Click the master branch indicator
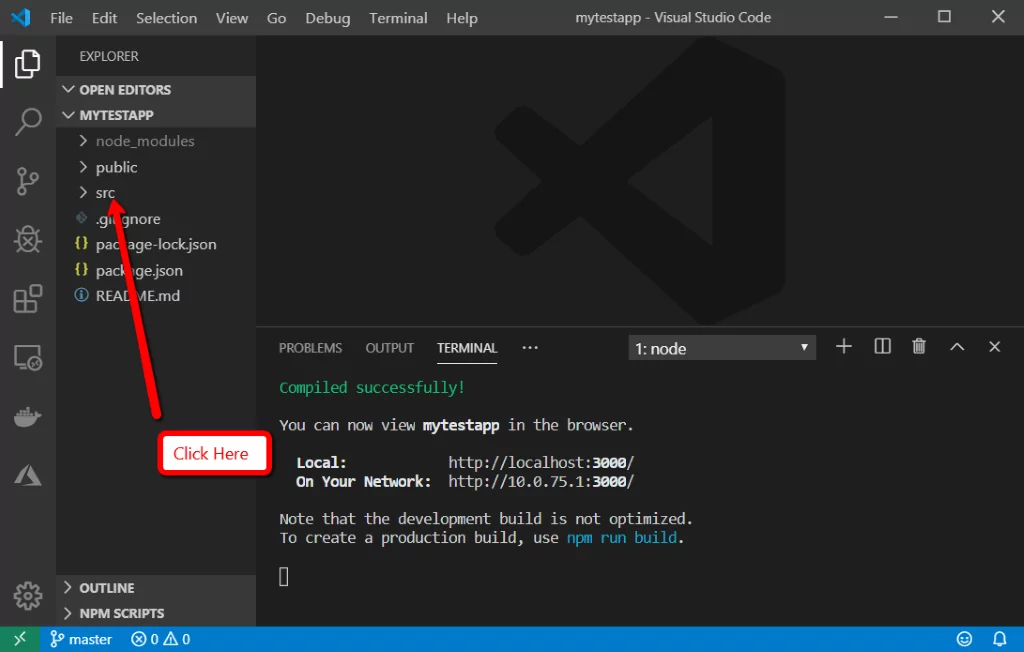This screenshot has width=1024, height=652. pyautogui.click(x=81, y=639)
